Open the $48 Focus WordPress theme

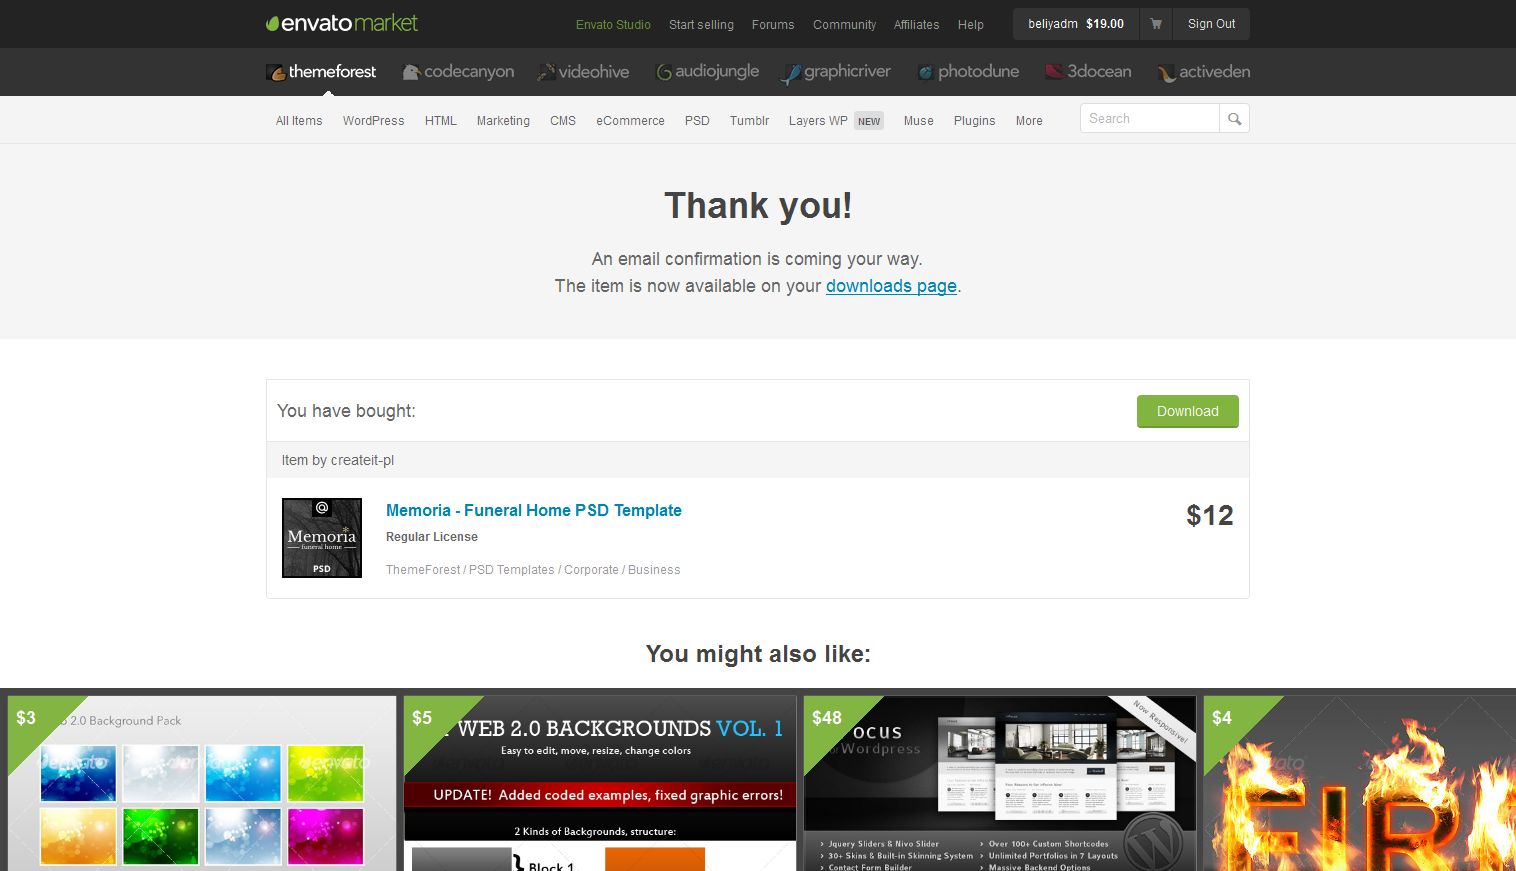point(1000,783)
